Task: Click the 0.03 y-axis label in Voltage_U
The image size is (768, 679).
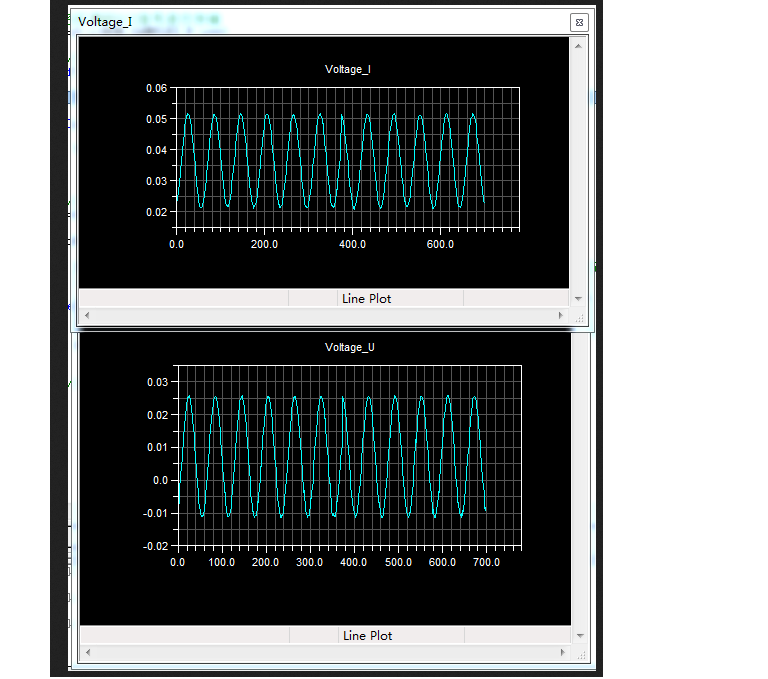Action: (158, 382)
